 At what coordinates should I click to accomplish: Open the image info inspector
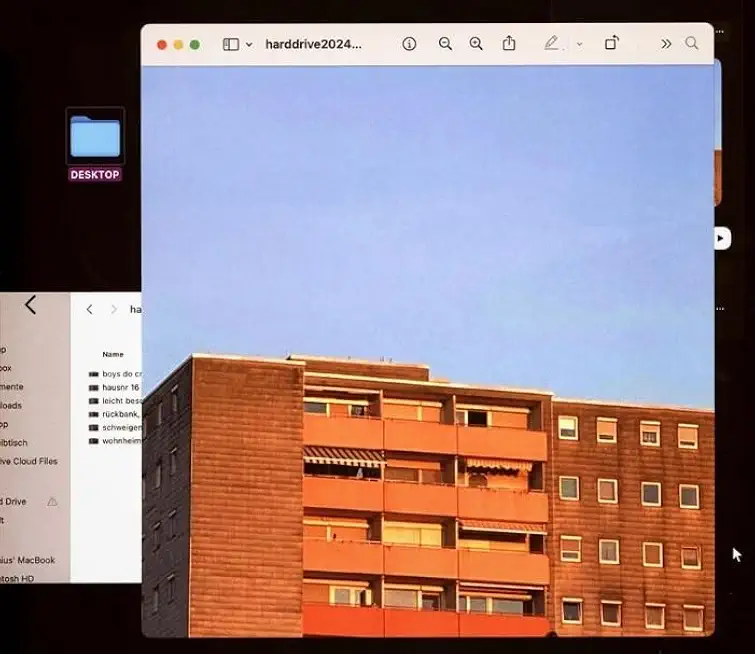tap(409, 44)
